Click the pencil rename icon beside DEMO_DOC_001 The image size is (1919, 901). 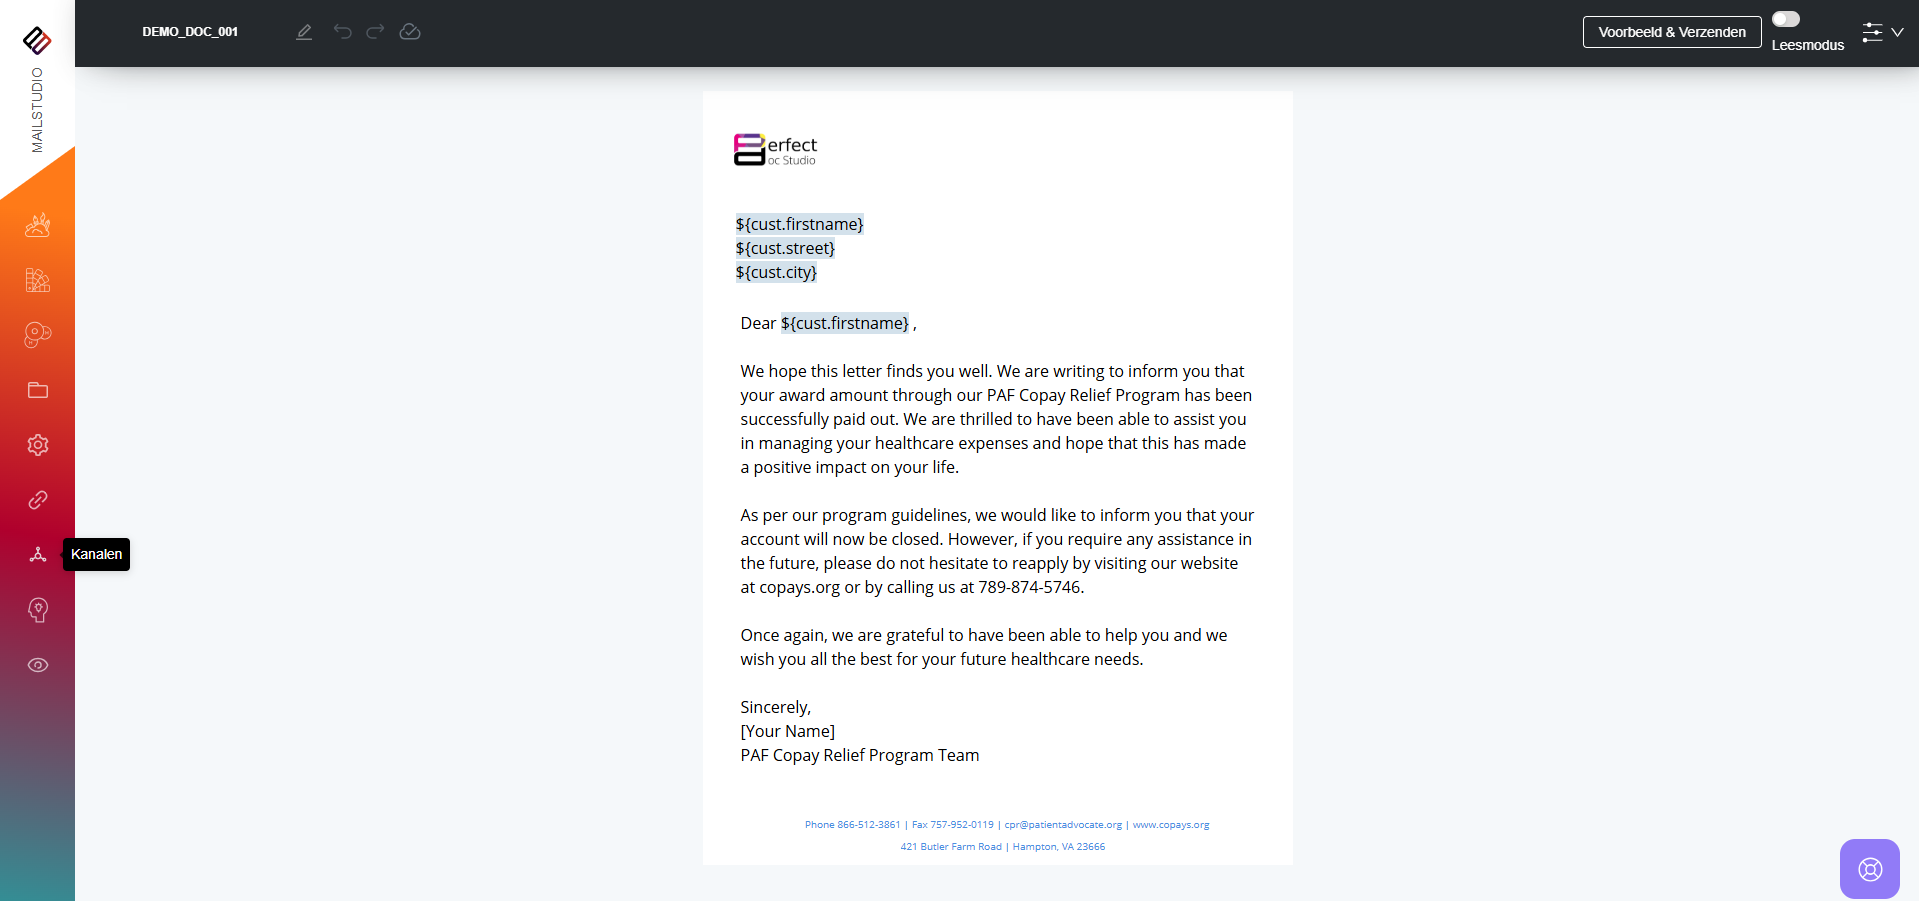point(304,32)
